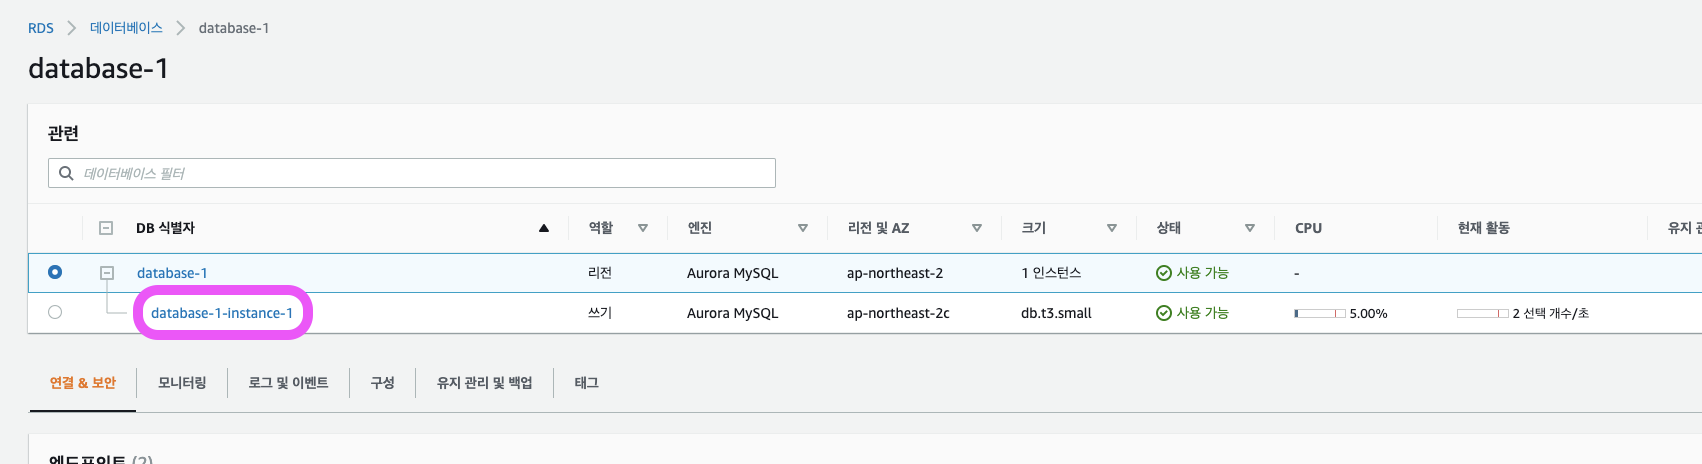This screenshot has height=464, width=1702.
Task: Open the 리전 및 AZ column dropdown
Action: point(977,228)
